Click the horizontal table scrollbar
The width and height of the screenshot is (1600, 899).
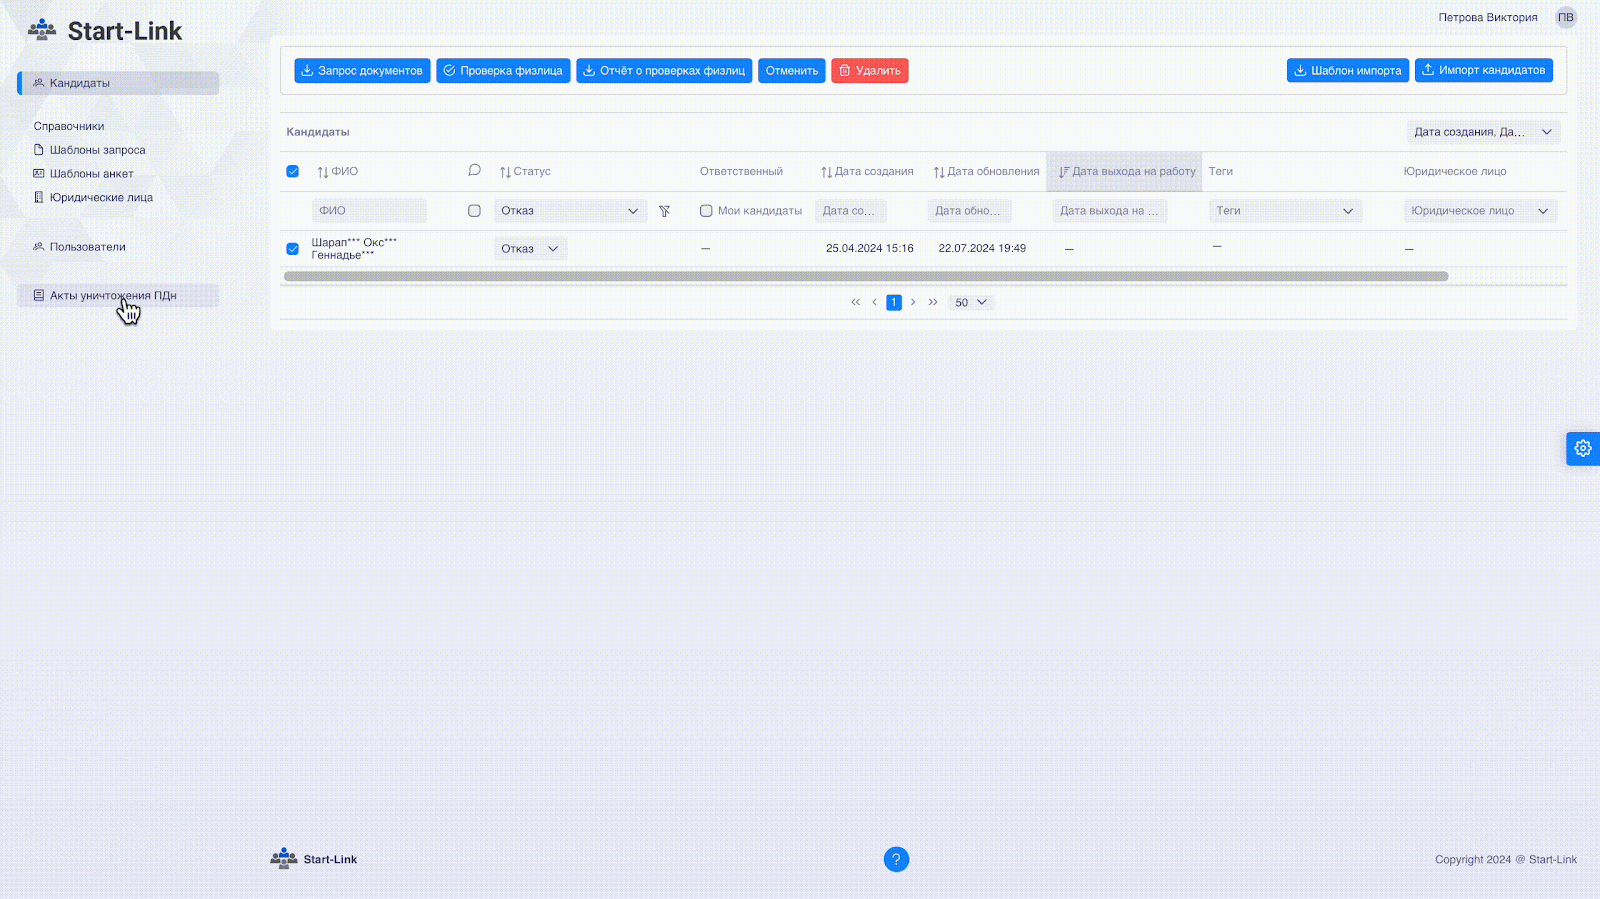pos(866,276)
